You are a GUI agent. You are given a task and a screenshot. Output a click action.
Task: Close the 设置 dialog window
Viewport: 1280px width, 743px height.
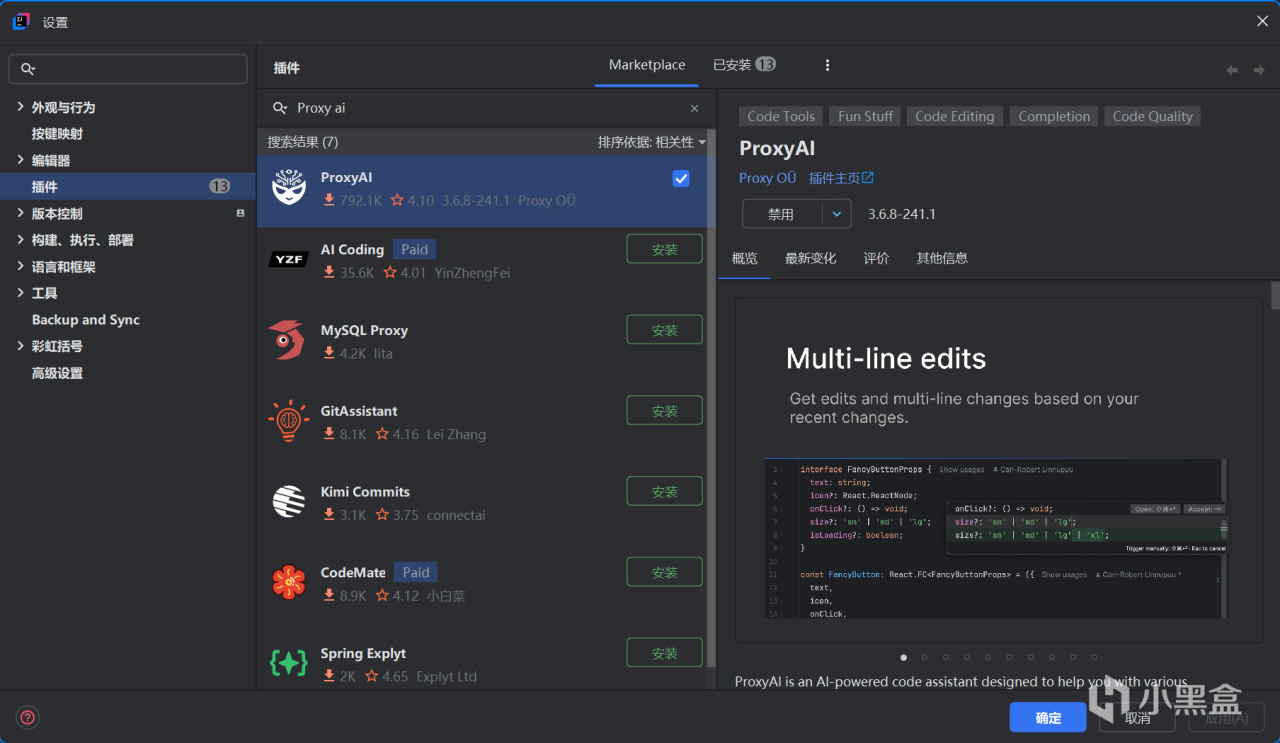click(1262, 21)
